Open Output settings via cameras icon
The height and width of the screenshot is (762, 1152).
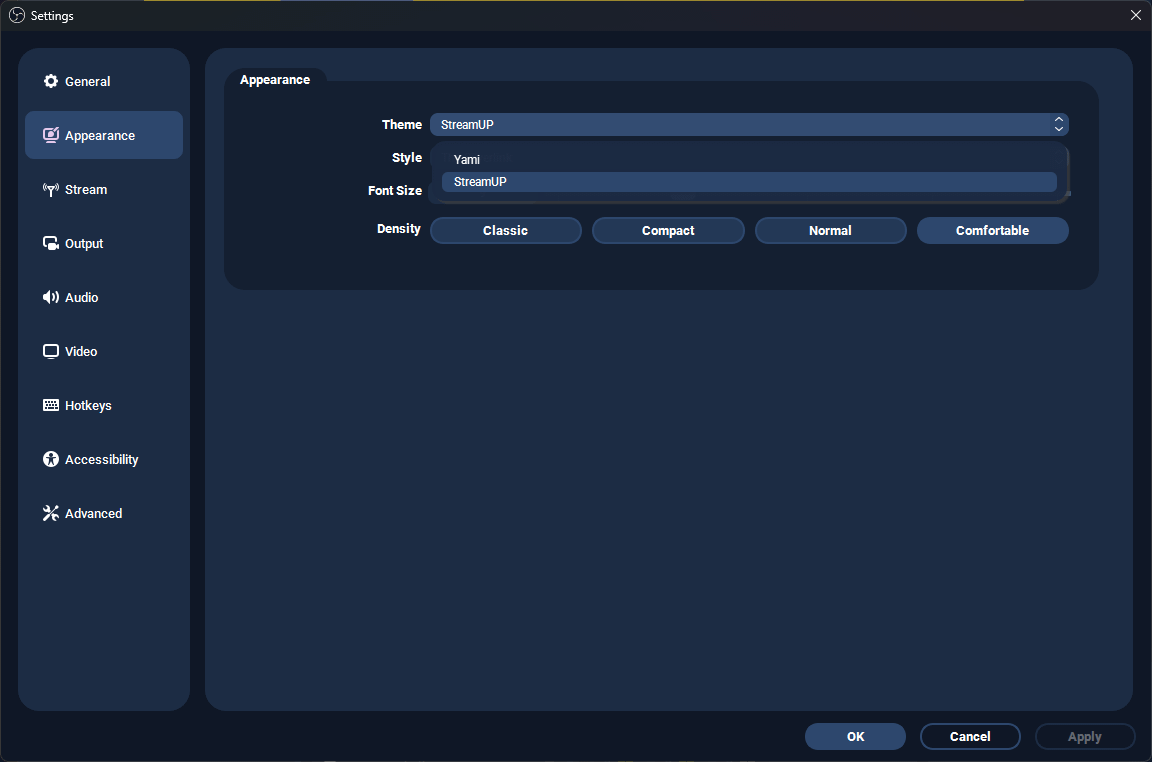coord(50,243)
